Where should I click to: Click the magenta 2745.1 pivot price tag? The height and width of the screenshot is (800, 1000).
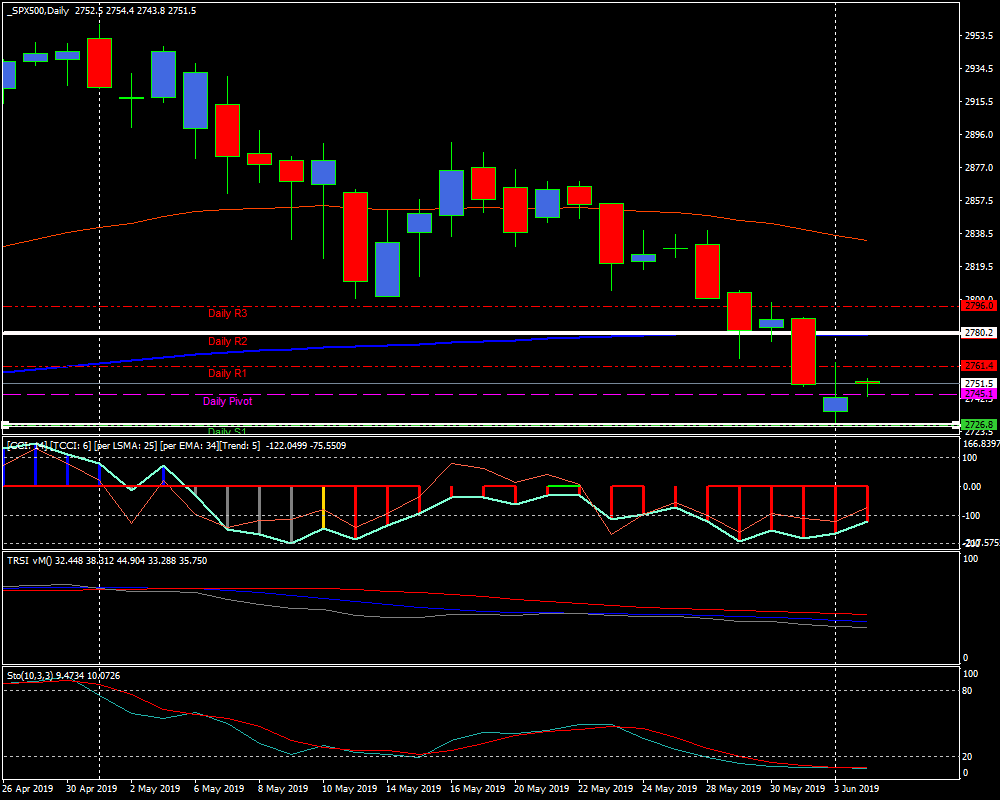click(978, 395)
